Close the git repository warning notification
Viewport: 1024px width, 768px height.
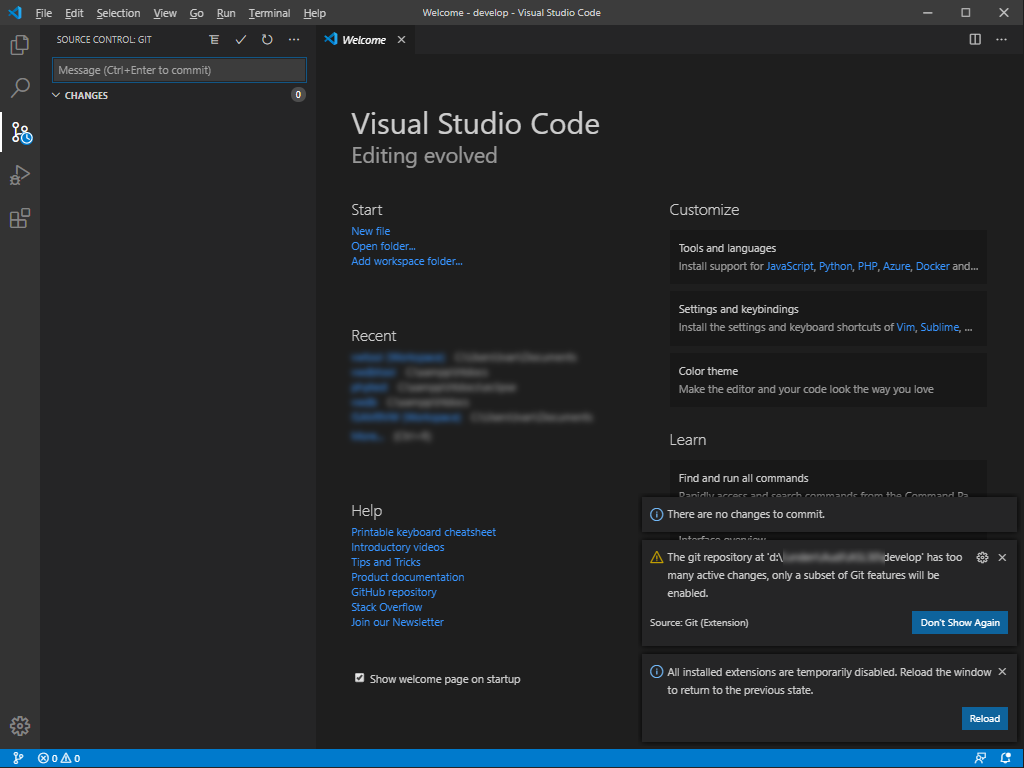(x=1002, y=557)
